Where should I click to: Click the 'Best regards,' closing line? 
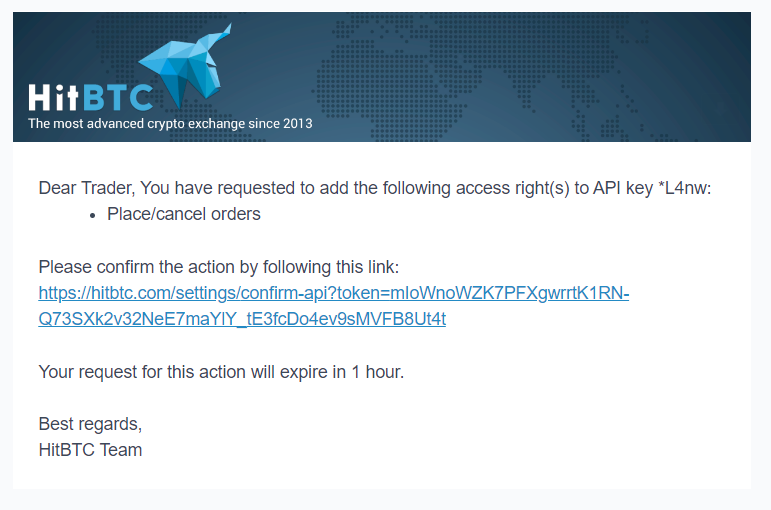point(90,424)
